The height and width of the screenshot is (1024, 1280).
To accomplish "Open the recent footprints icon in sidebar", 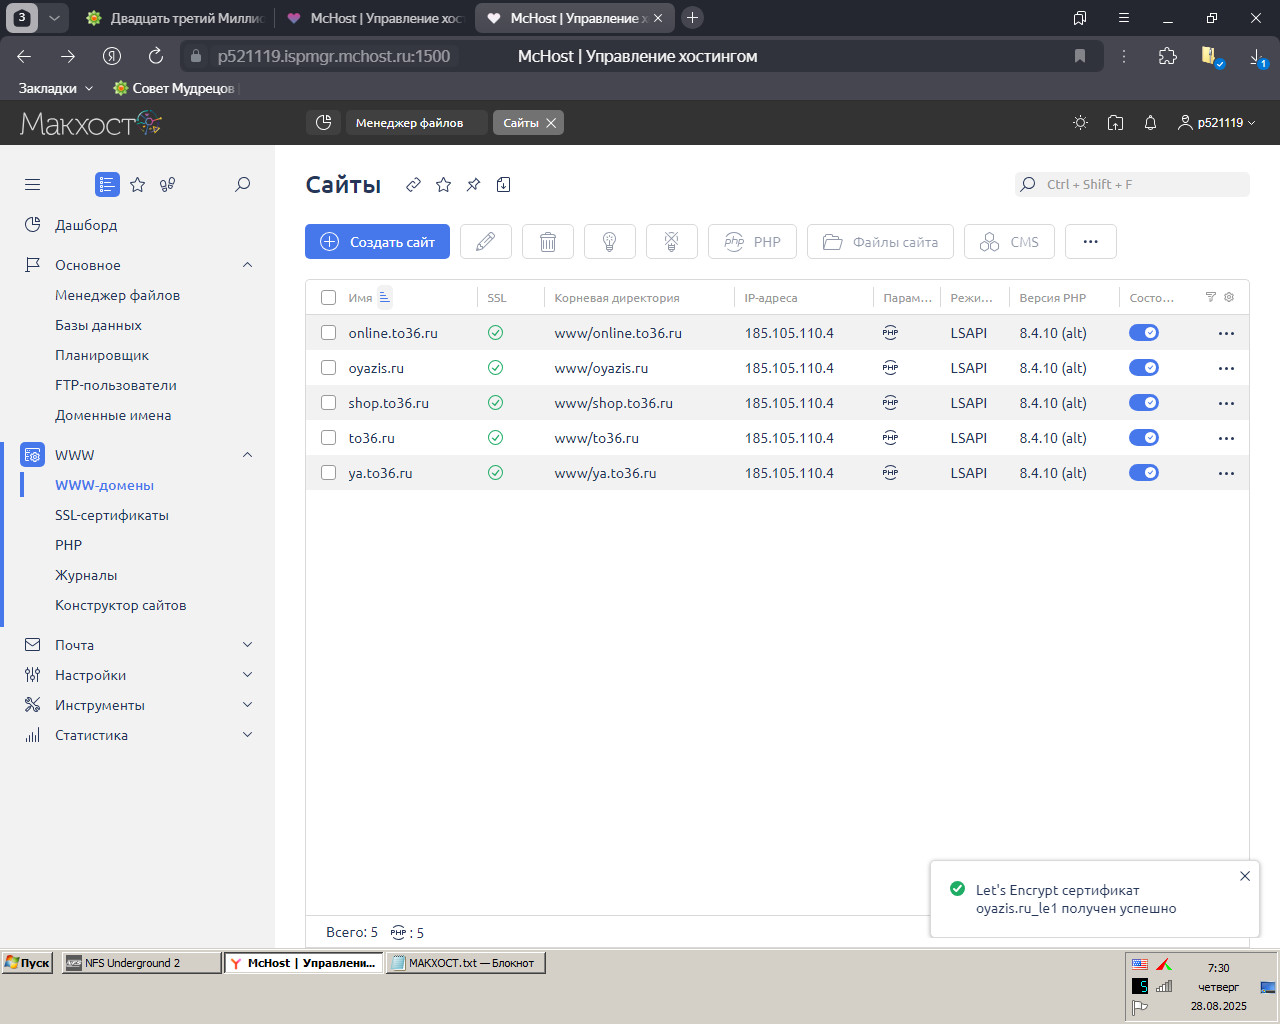I will [x=168, y=184].
